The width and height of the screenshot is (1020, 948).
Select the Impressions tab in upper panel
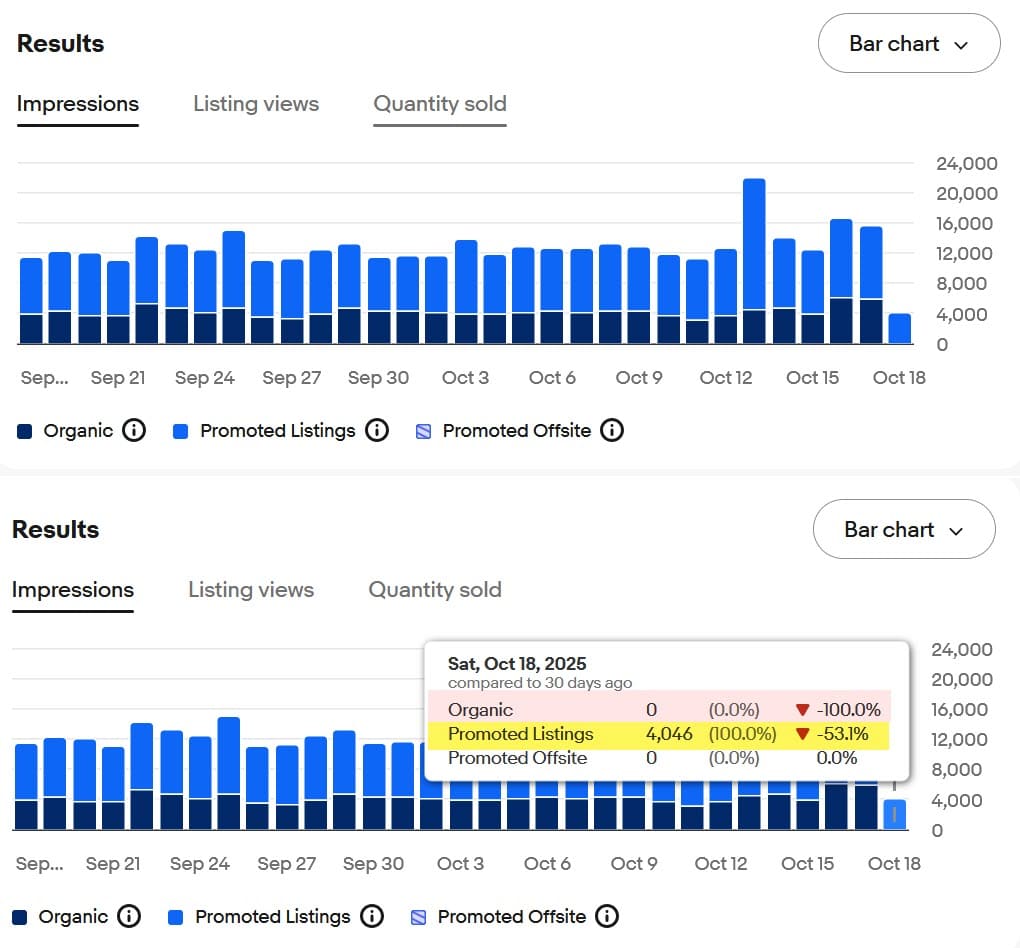coord(78,104)
